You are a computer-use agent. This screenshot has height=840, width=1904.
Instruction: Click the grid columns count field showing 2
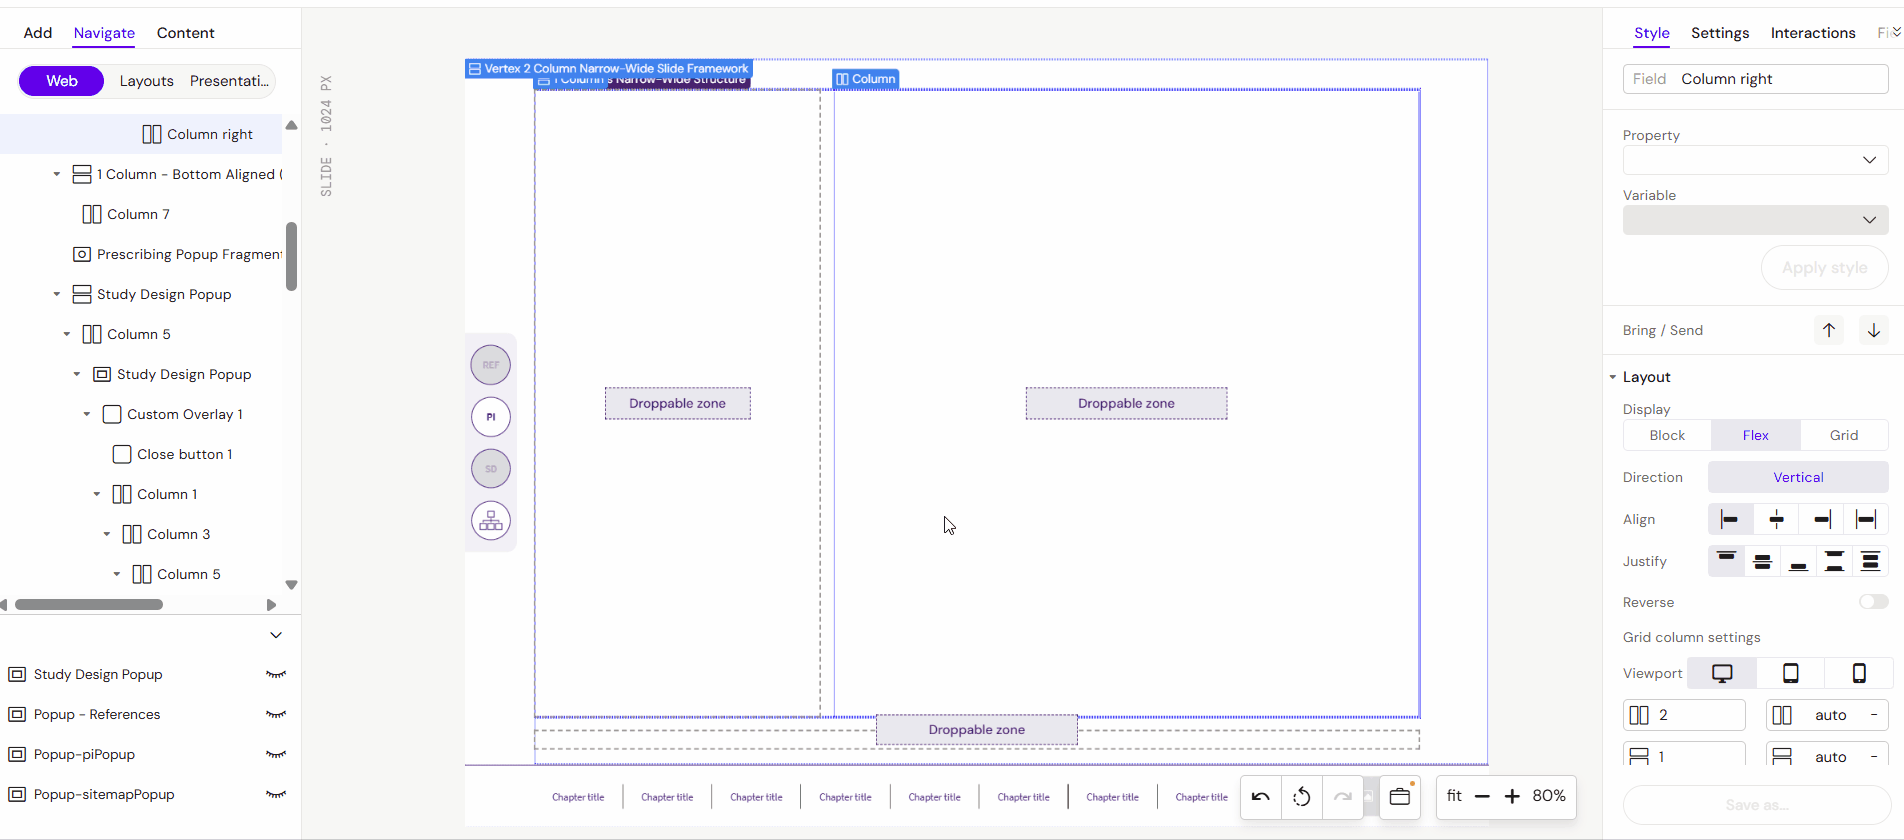point(1684,715)
